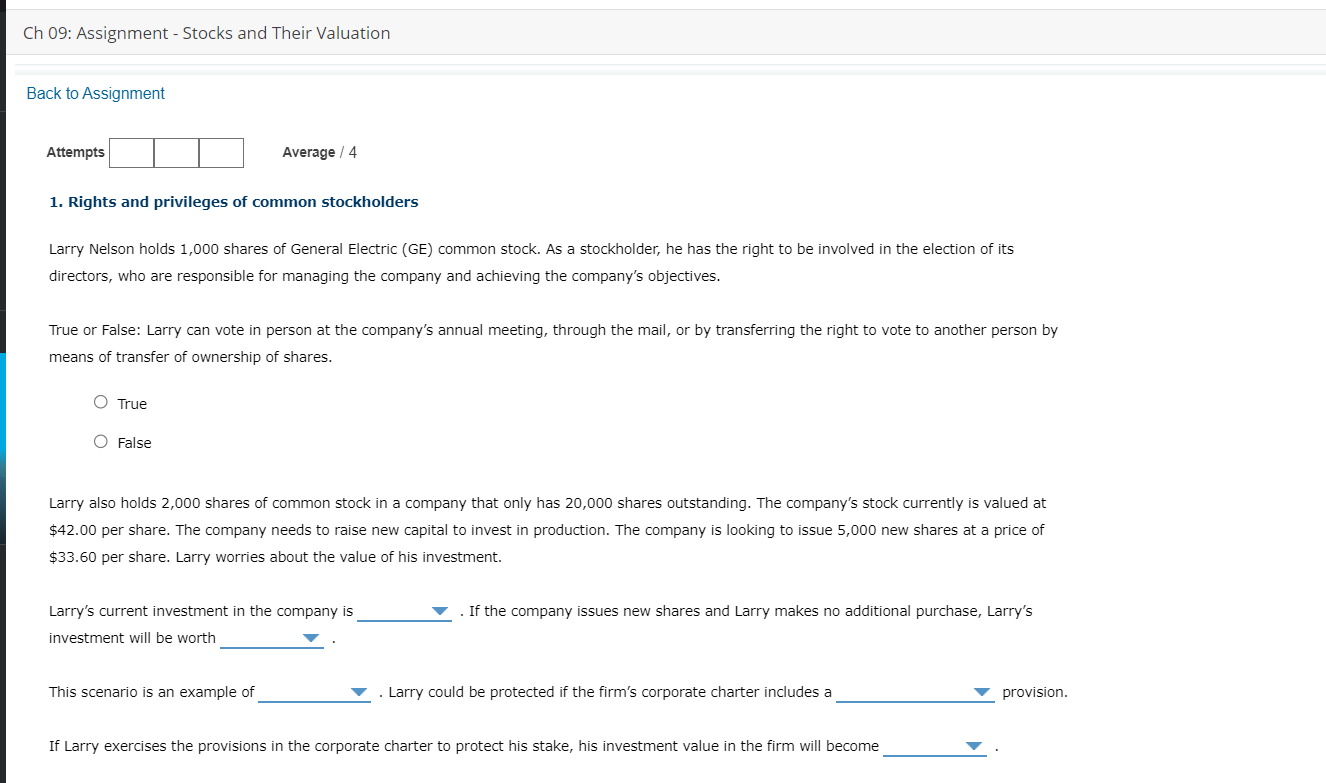Click the True or False statement text

pyautogui.click(x=552, y=343)
